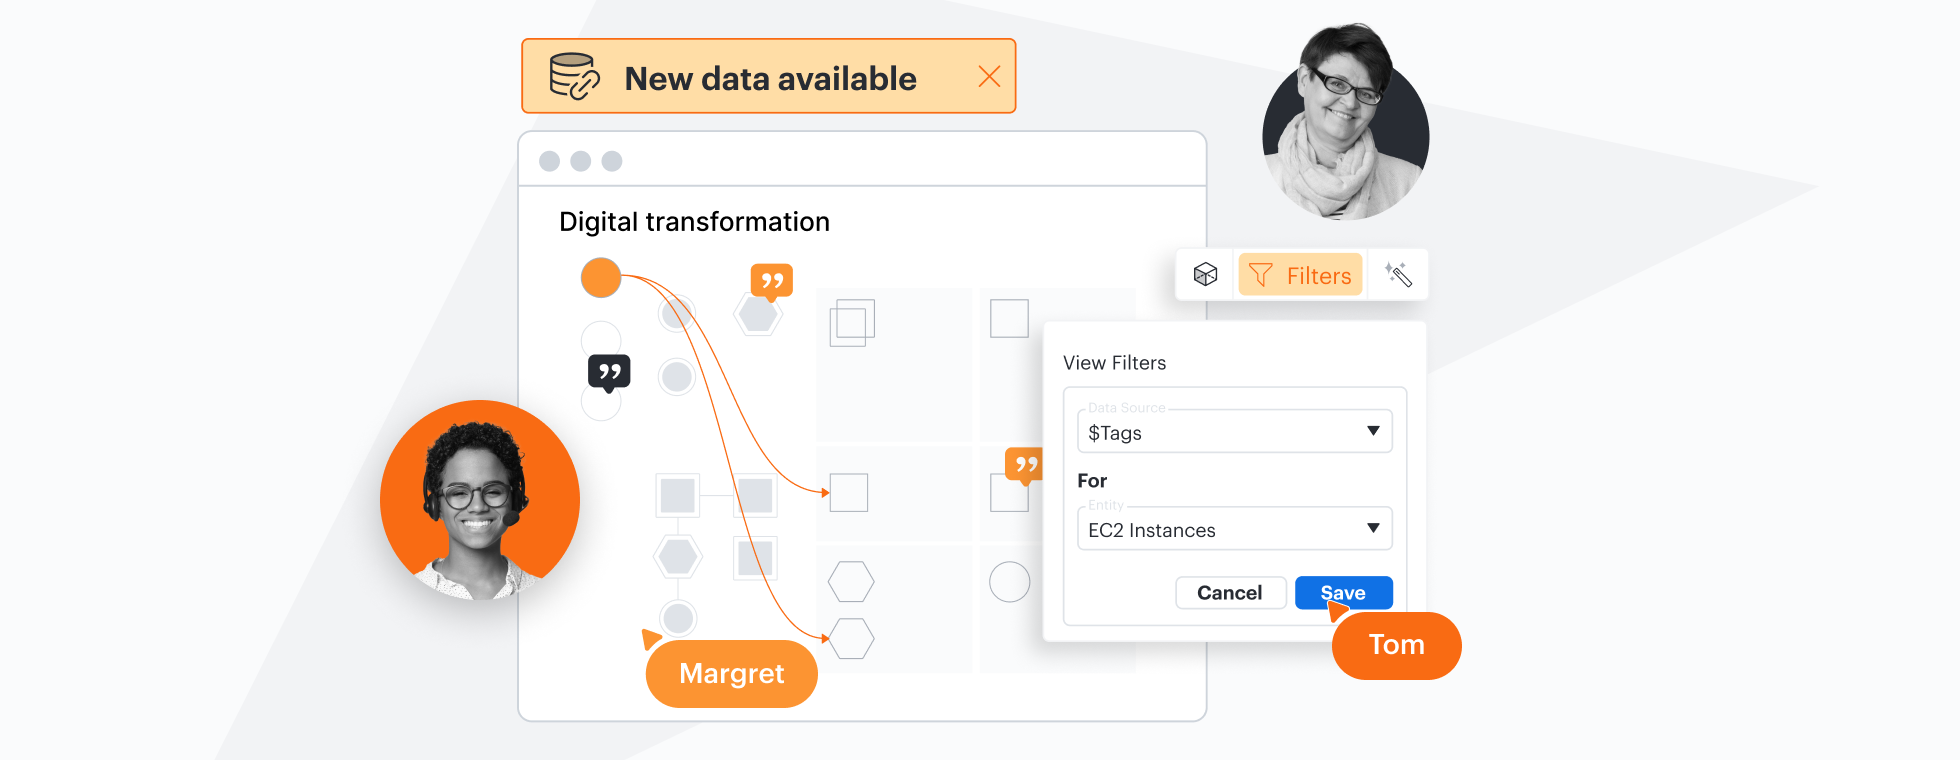Click the 3D cube icon in toolbar
This screenshot has height=760, width=1960.
(1206, 275)
